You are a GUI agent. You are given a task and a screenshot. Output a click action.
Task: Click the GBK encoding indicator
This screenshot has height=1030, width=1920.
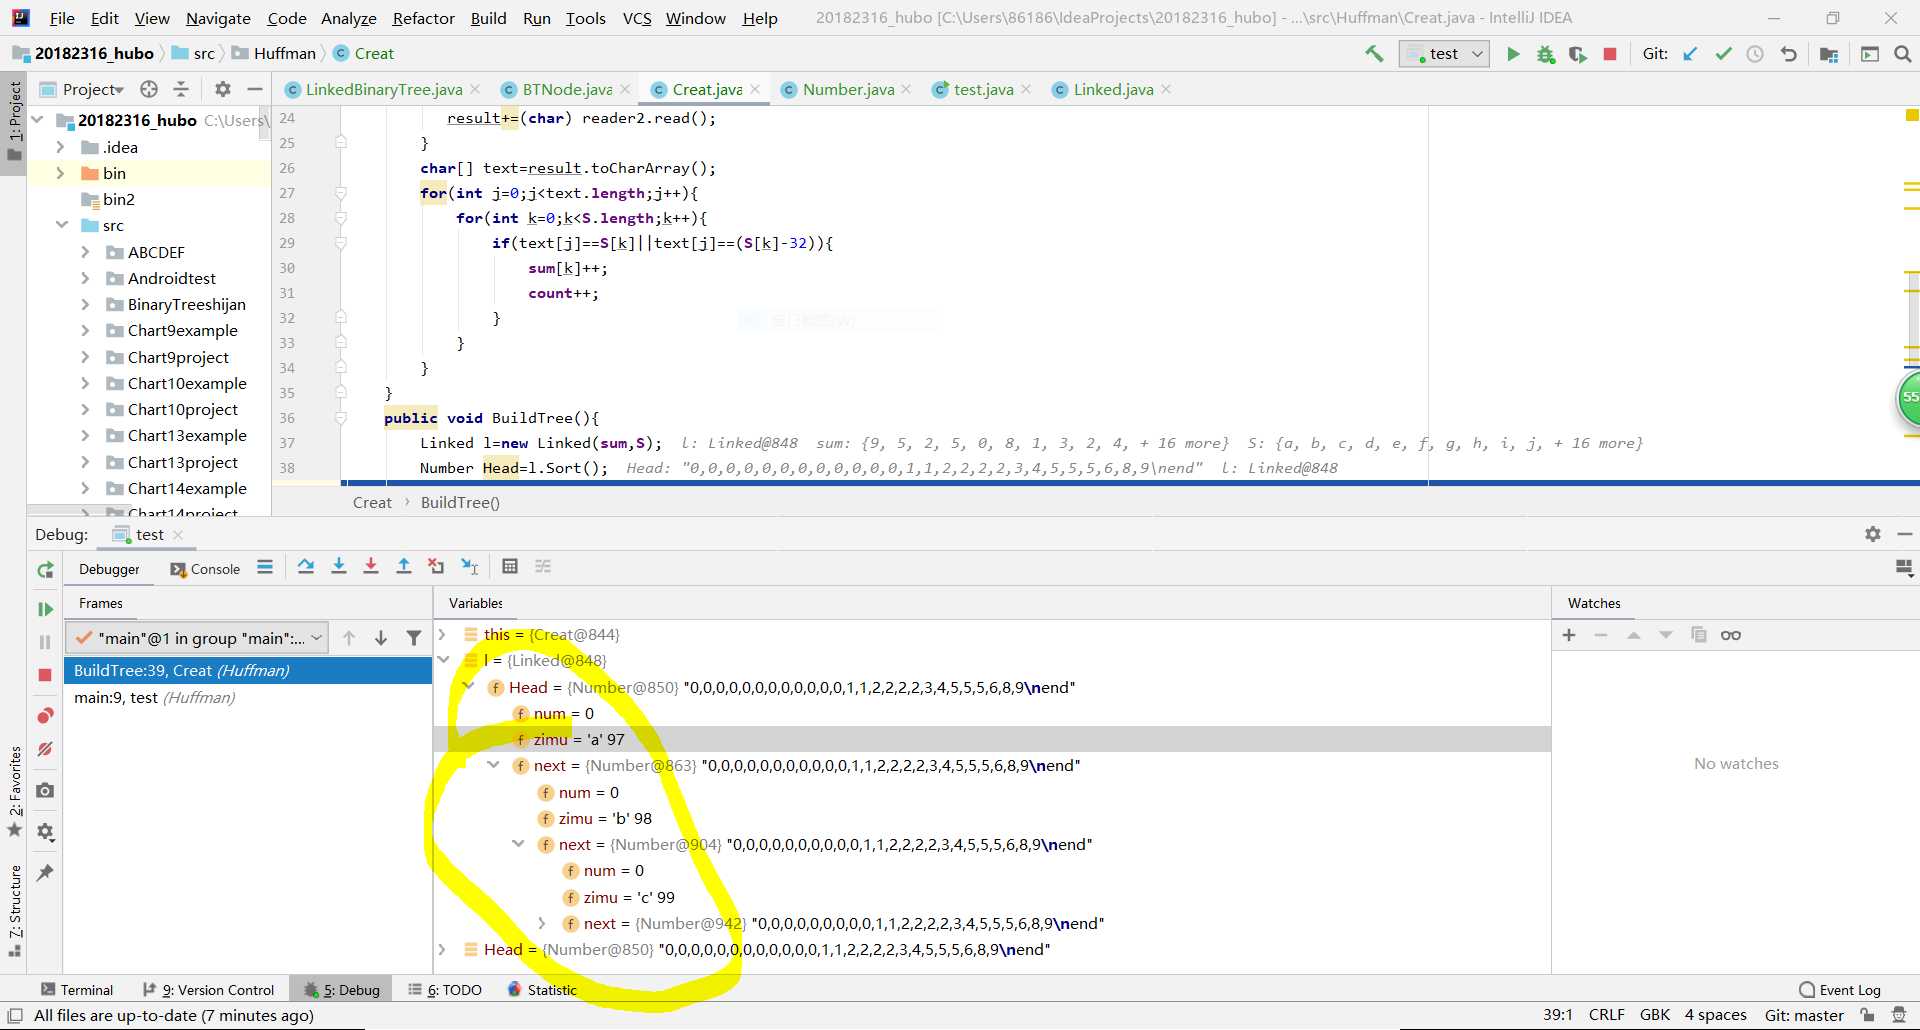(1655, 1015)
